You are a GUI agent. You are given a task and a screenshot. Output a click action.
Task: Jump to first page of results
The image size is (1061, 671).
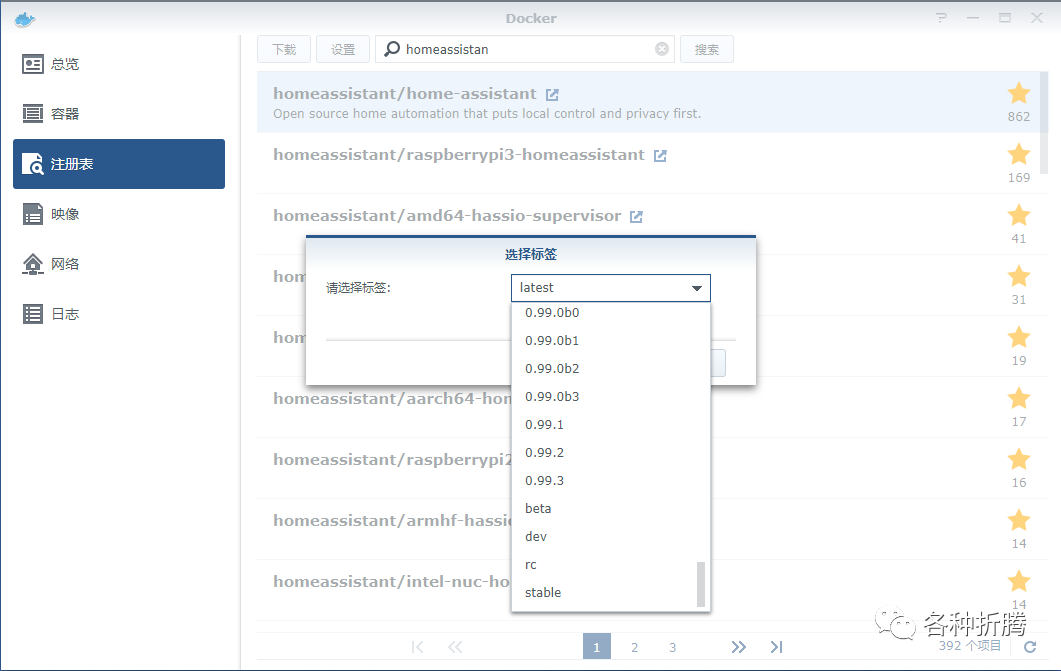click(417, 647)
